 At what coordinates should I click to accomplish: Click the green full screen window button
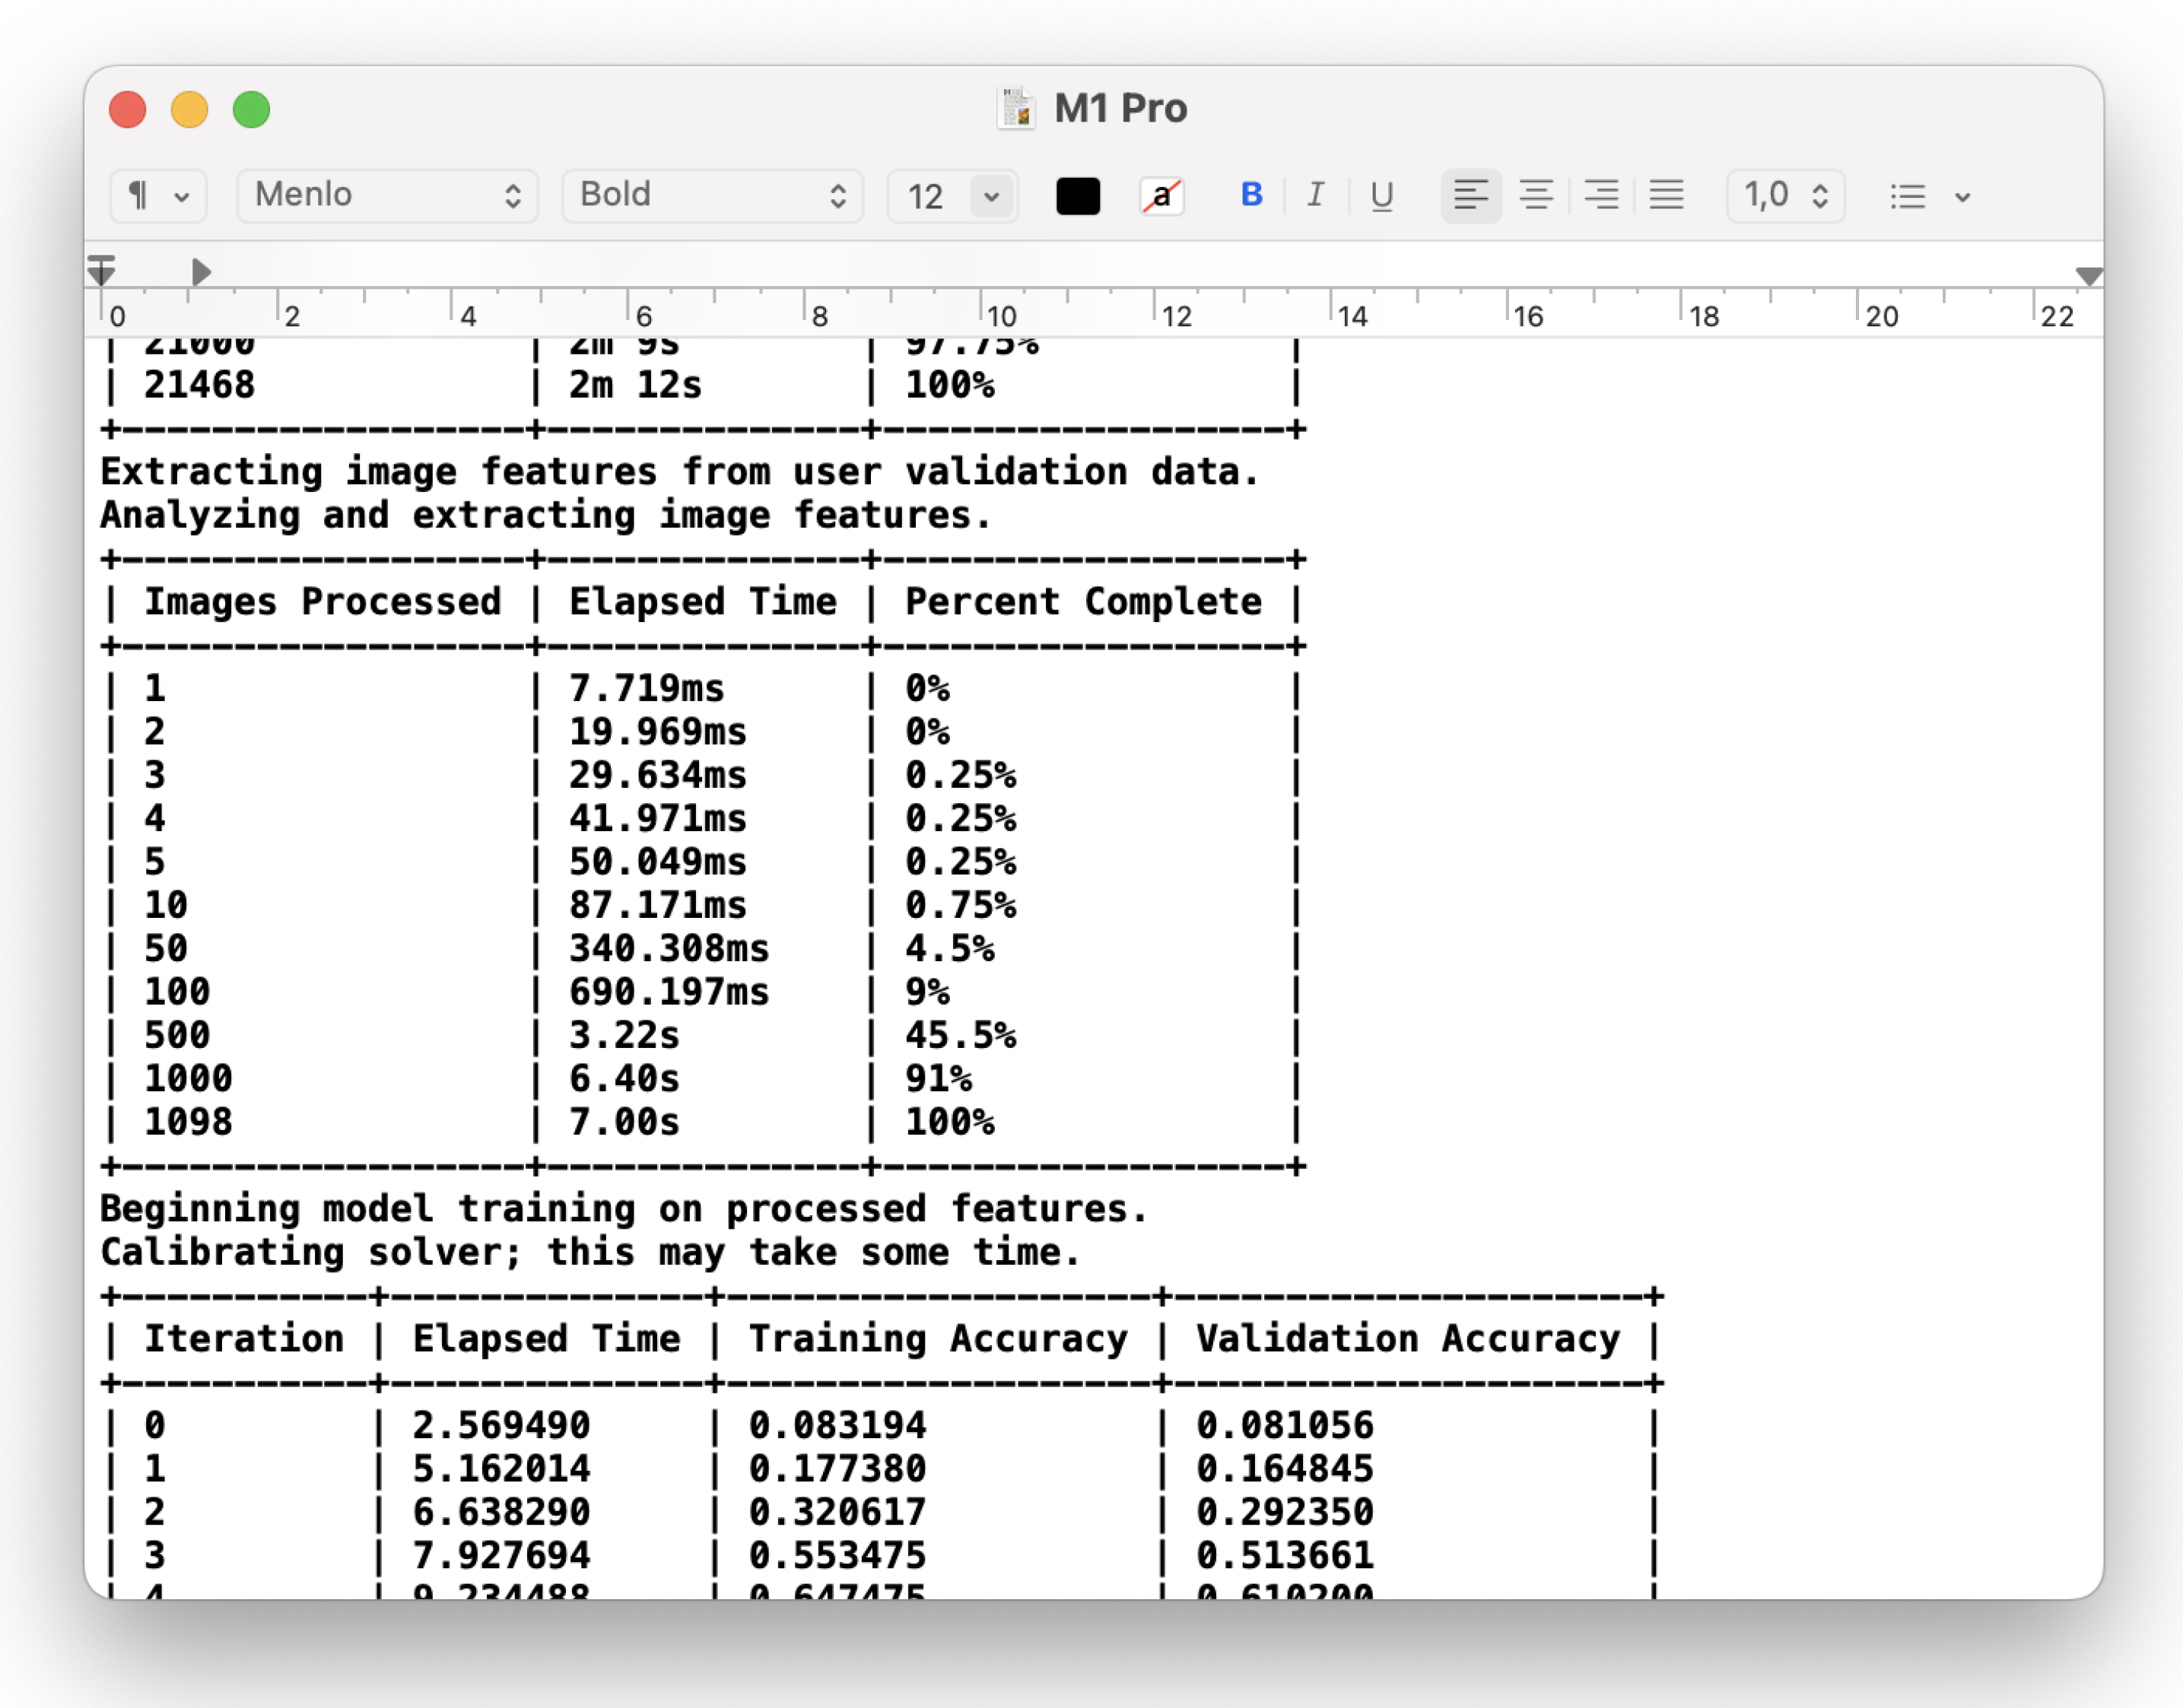[x=251, y=109]
